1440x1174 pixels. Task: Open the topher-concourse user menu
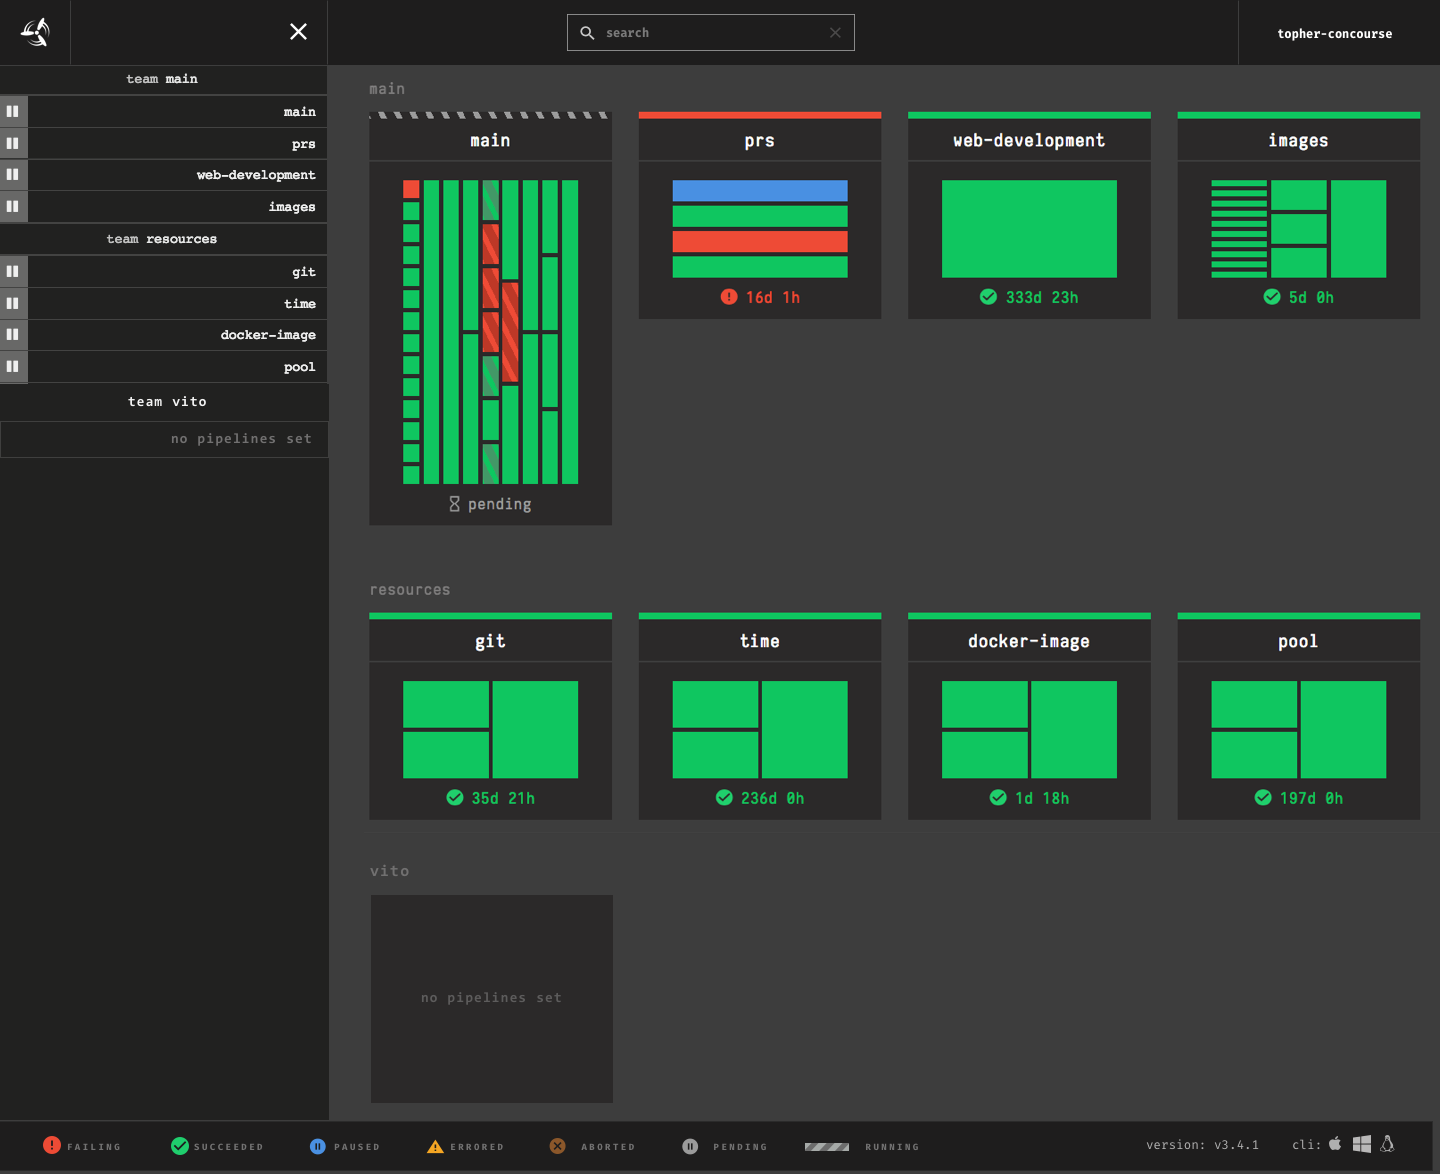click(x=1334, y=32)
